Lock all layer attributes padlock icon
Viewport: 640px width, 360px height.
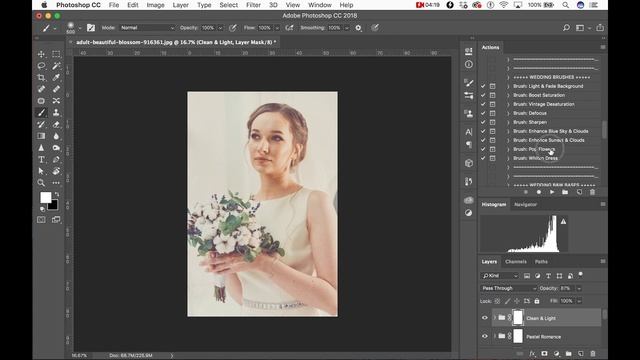tap(537, 301)
